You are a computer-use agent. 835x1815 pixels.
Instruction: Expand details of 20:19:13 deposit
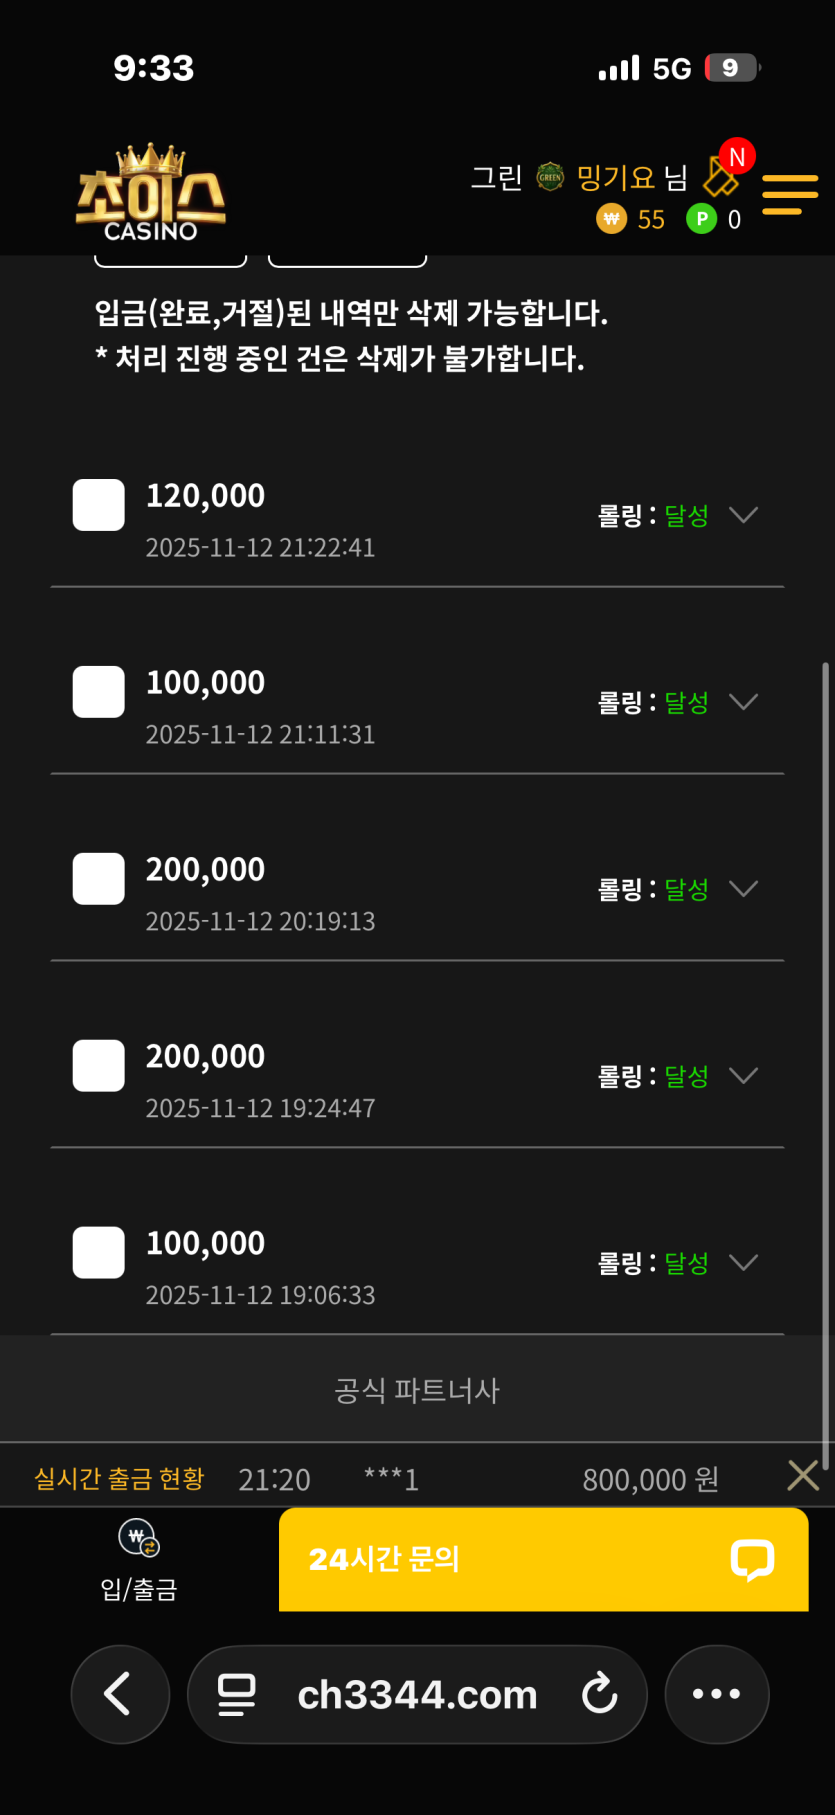click(743, 889)
